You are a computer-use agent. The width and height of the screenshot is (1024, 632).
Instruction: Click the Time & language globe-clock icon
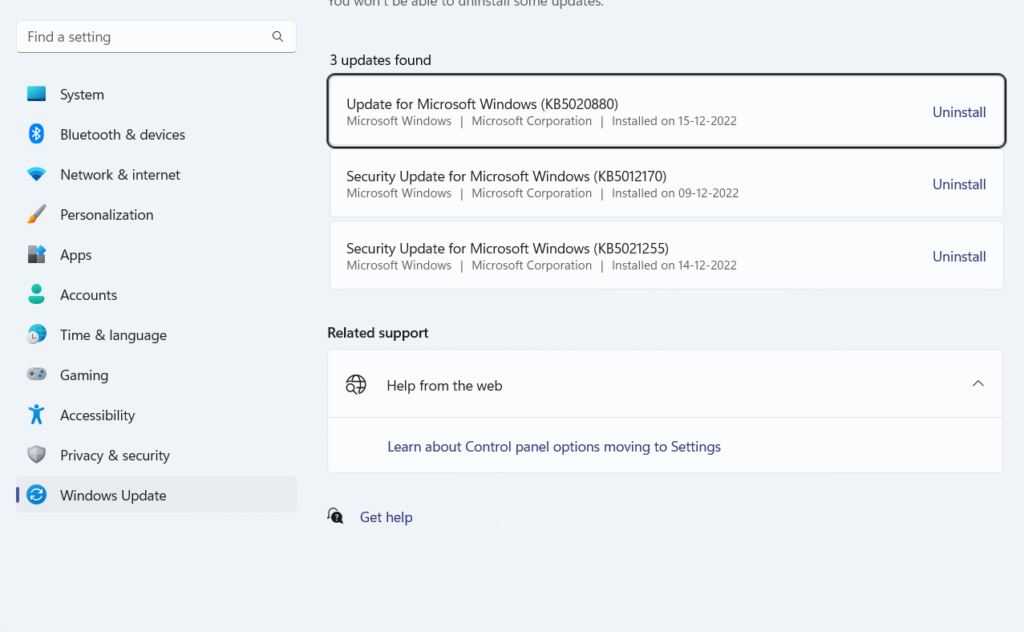[37, 334]
